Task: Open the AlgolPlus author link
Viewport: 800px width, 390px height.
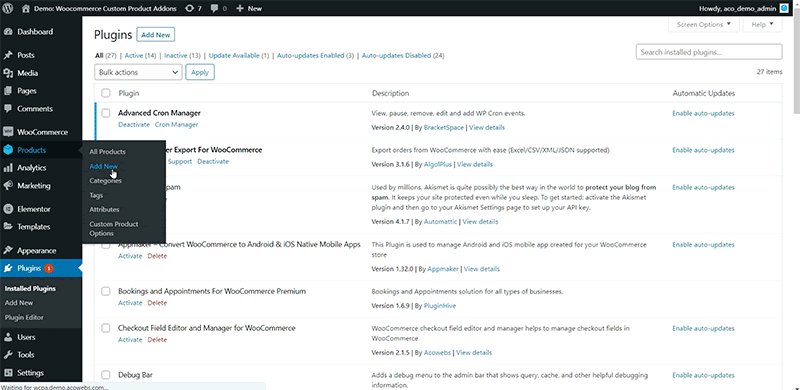Action: (x=438, y=164)
